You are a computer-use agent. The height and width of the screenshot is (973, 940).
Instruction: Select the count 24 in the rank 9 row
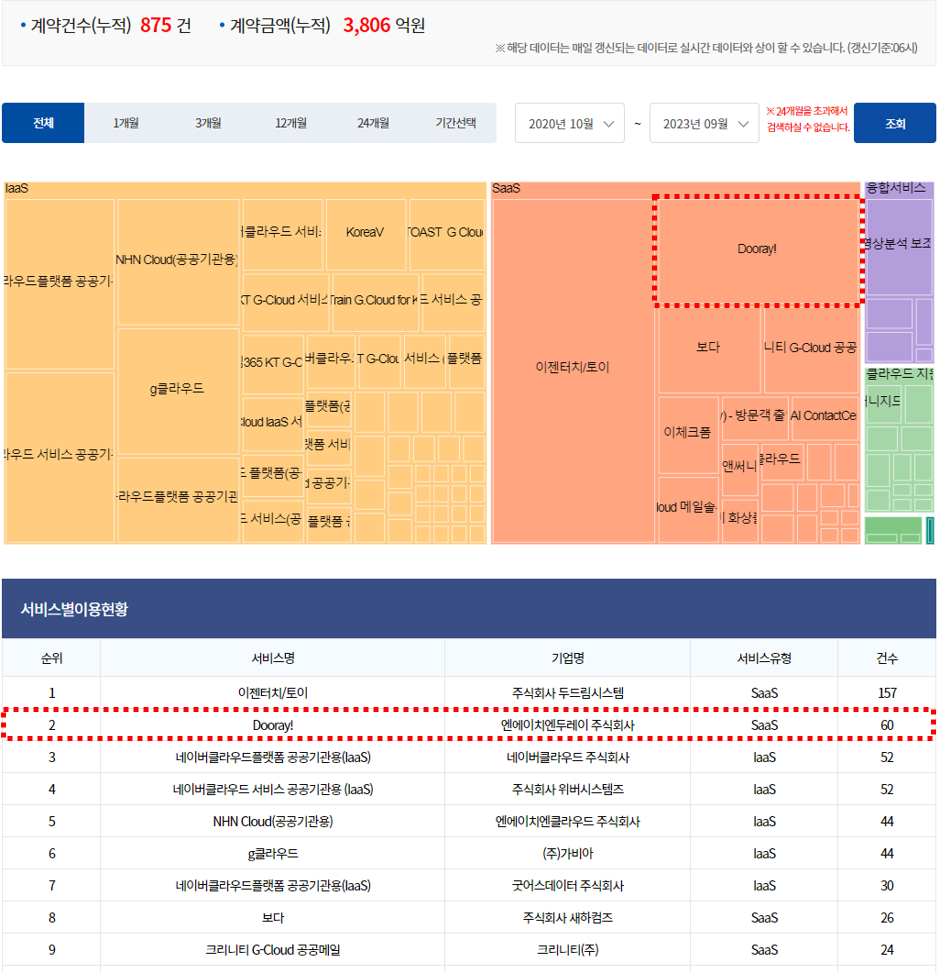tap(887, 951)
